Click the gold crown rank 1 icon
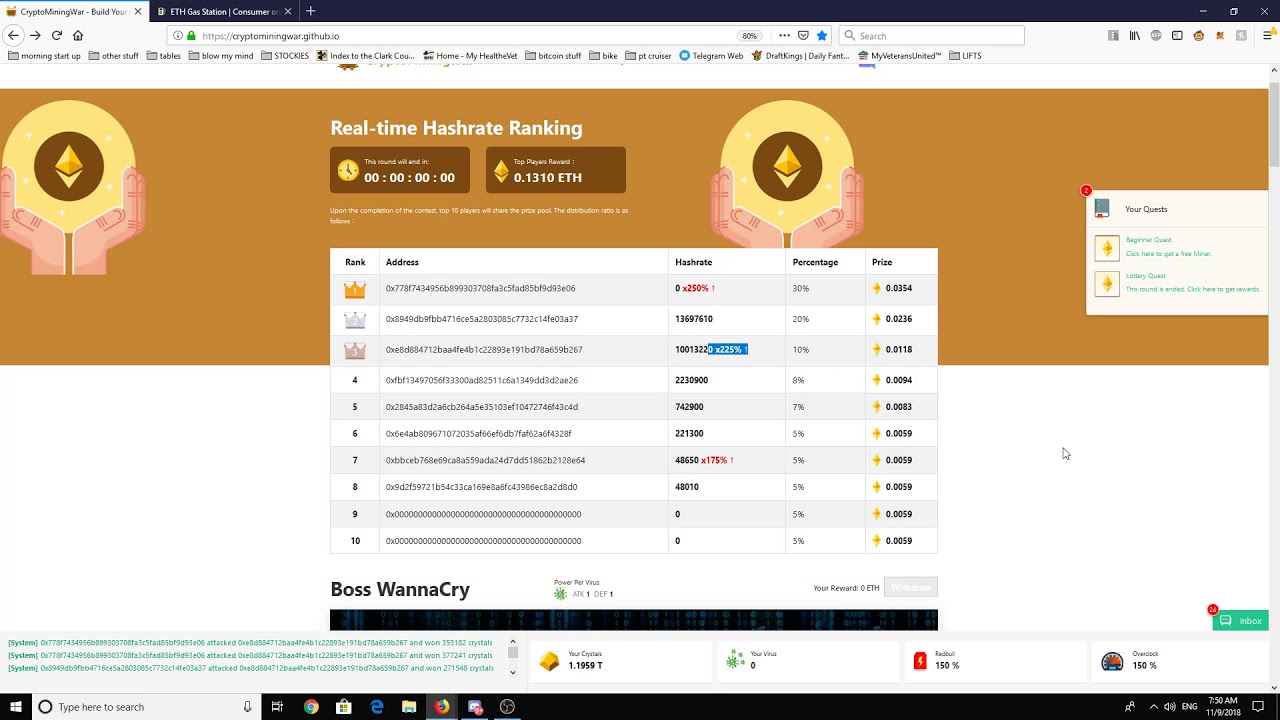Image resolution: width=1280 pixels, height=720 pixels. pos(355,289)
